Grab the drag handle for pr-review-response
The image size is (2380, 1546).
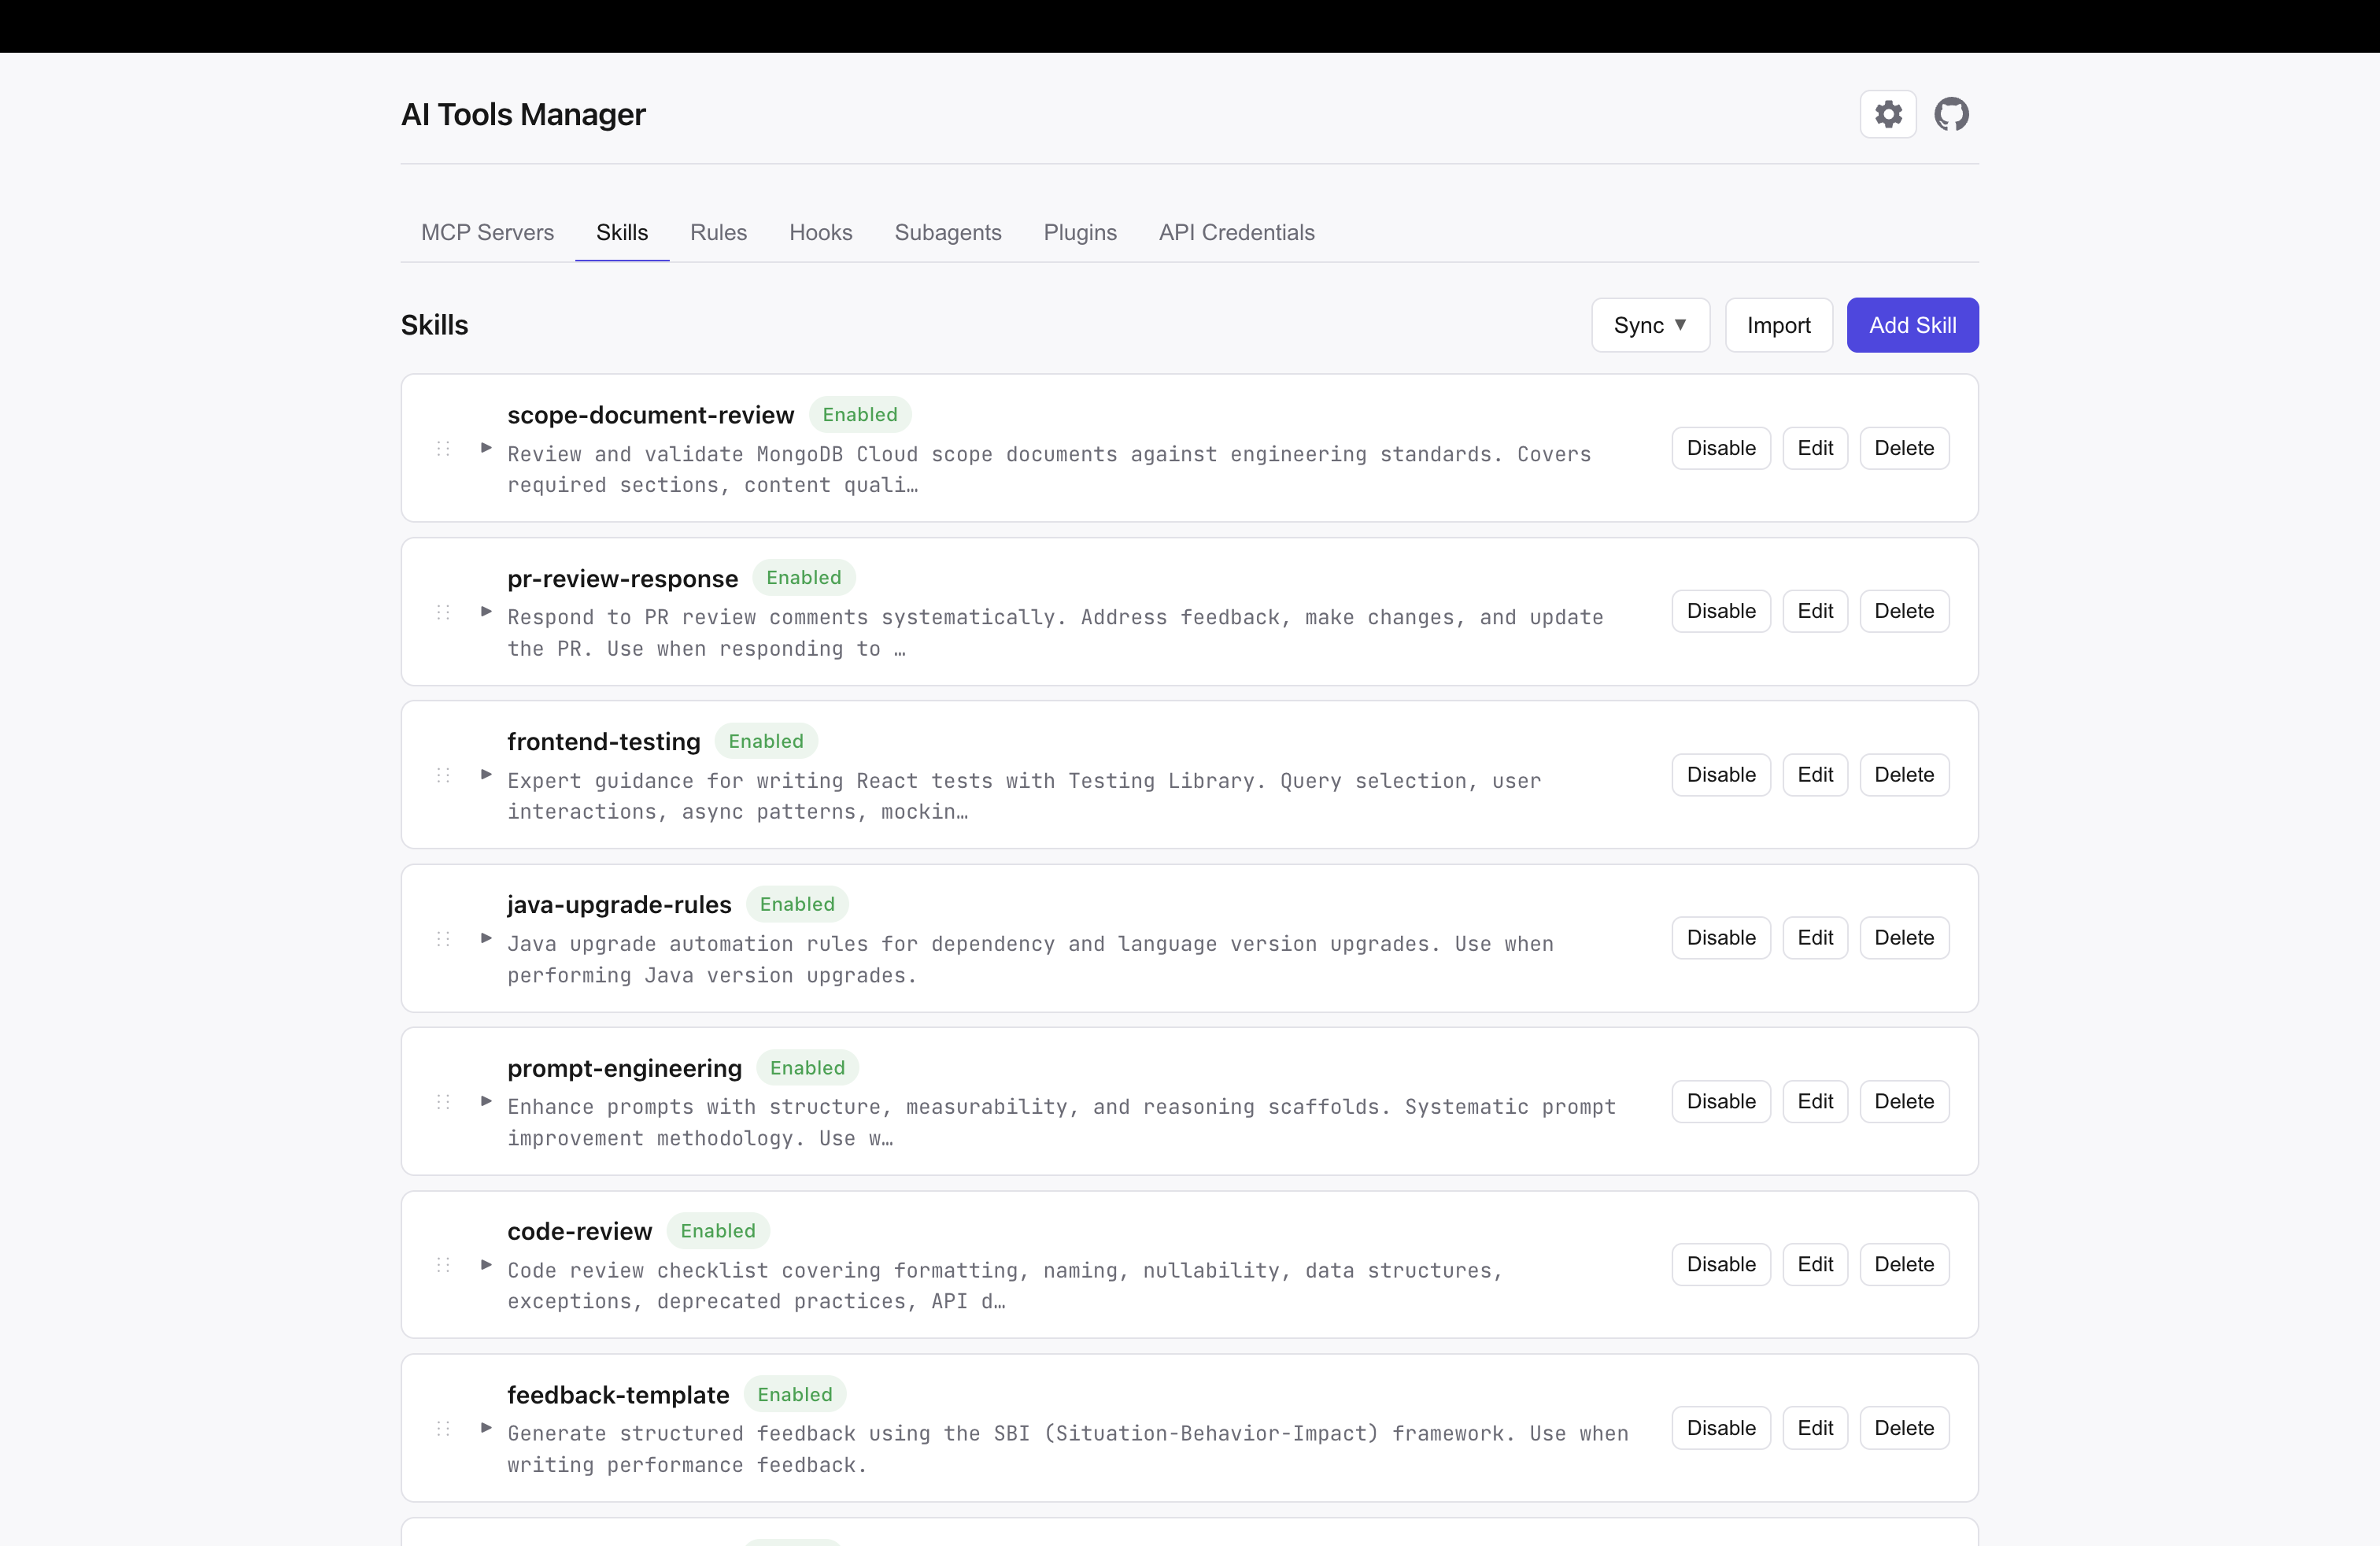(443, 612)
